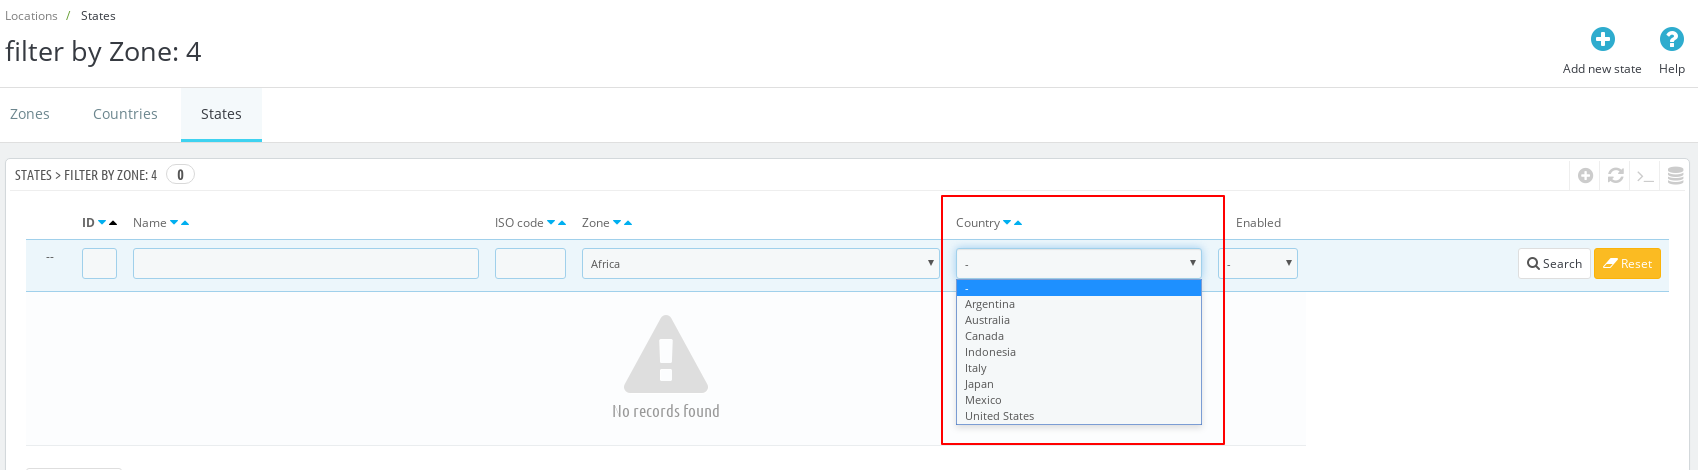Refresh the states list

point(1616,175)
